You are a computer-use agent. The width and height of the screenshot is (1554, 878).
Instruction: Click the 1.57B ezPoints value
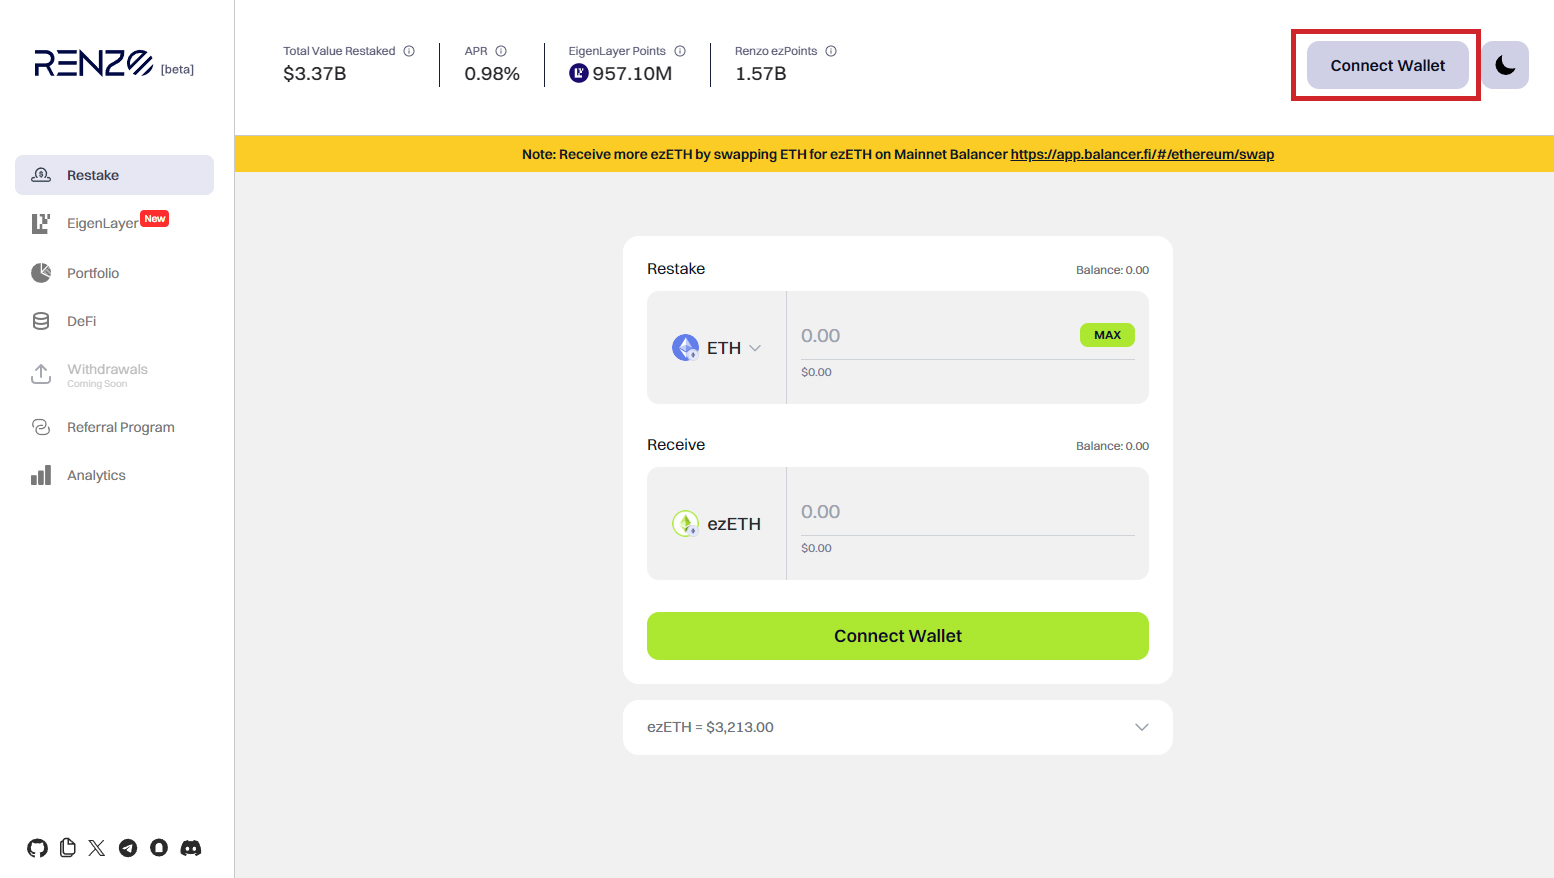761,74
